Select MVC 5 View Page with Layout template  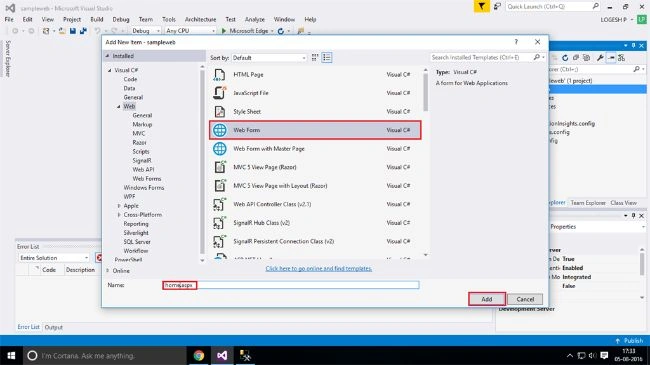[315, 185]
